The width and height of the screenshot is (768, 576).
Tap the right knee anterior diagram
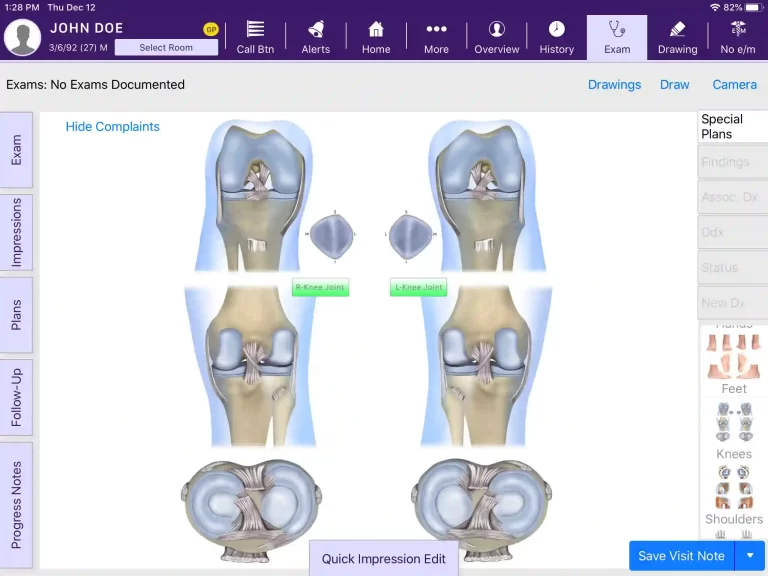[x=255, y=196]
